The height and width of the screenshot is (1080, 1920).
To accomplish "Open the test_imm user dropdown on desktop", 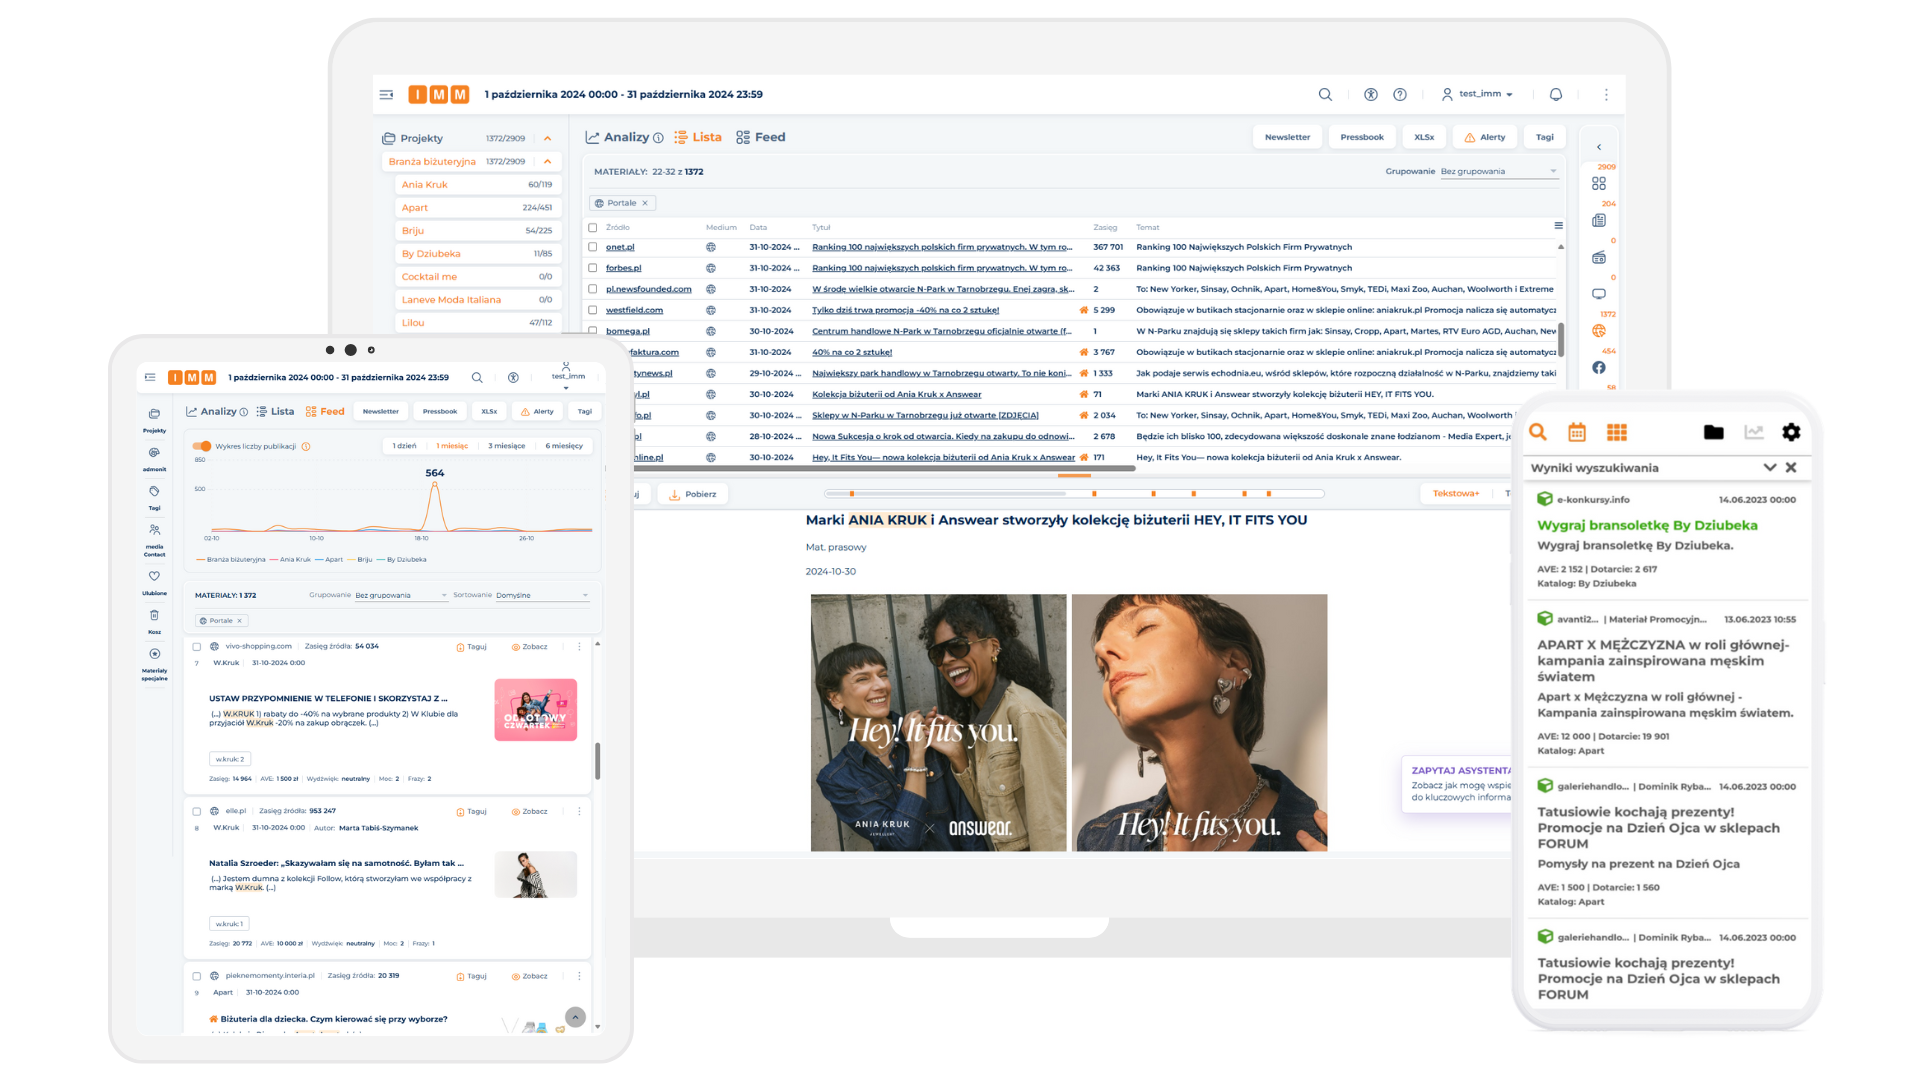I will [1477, 94].
